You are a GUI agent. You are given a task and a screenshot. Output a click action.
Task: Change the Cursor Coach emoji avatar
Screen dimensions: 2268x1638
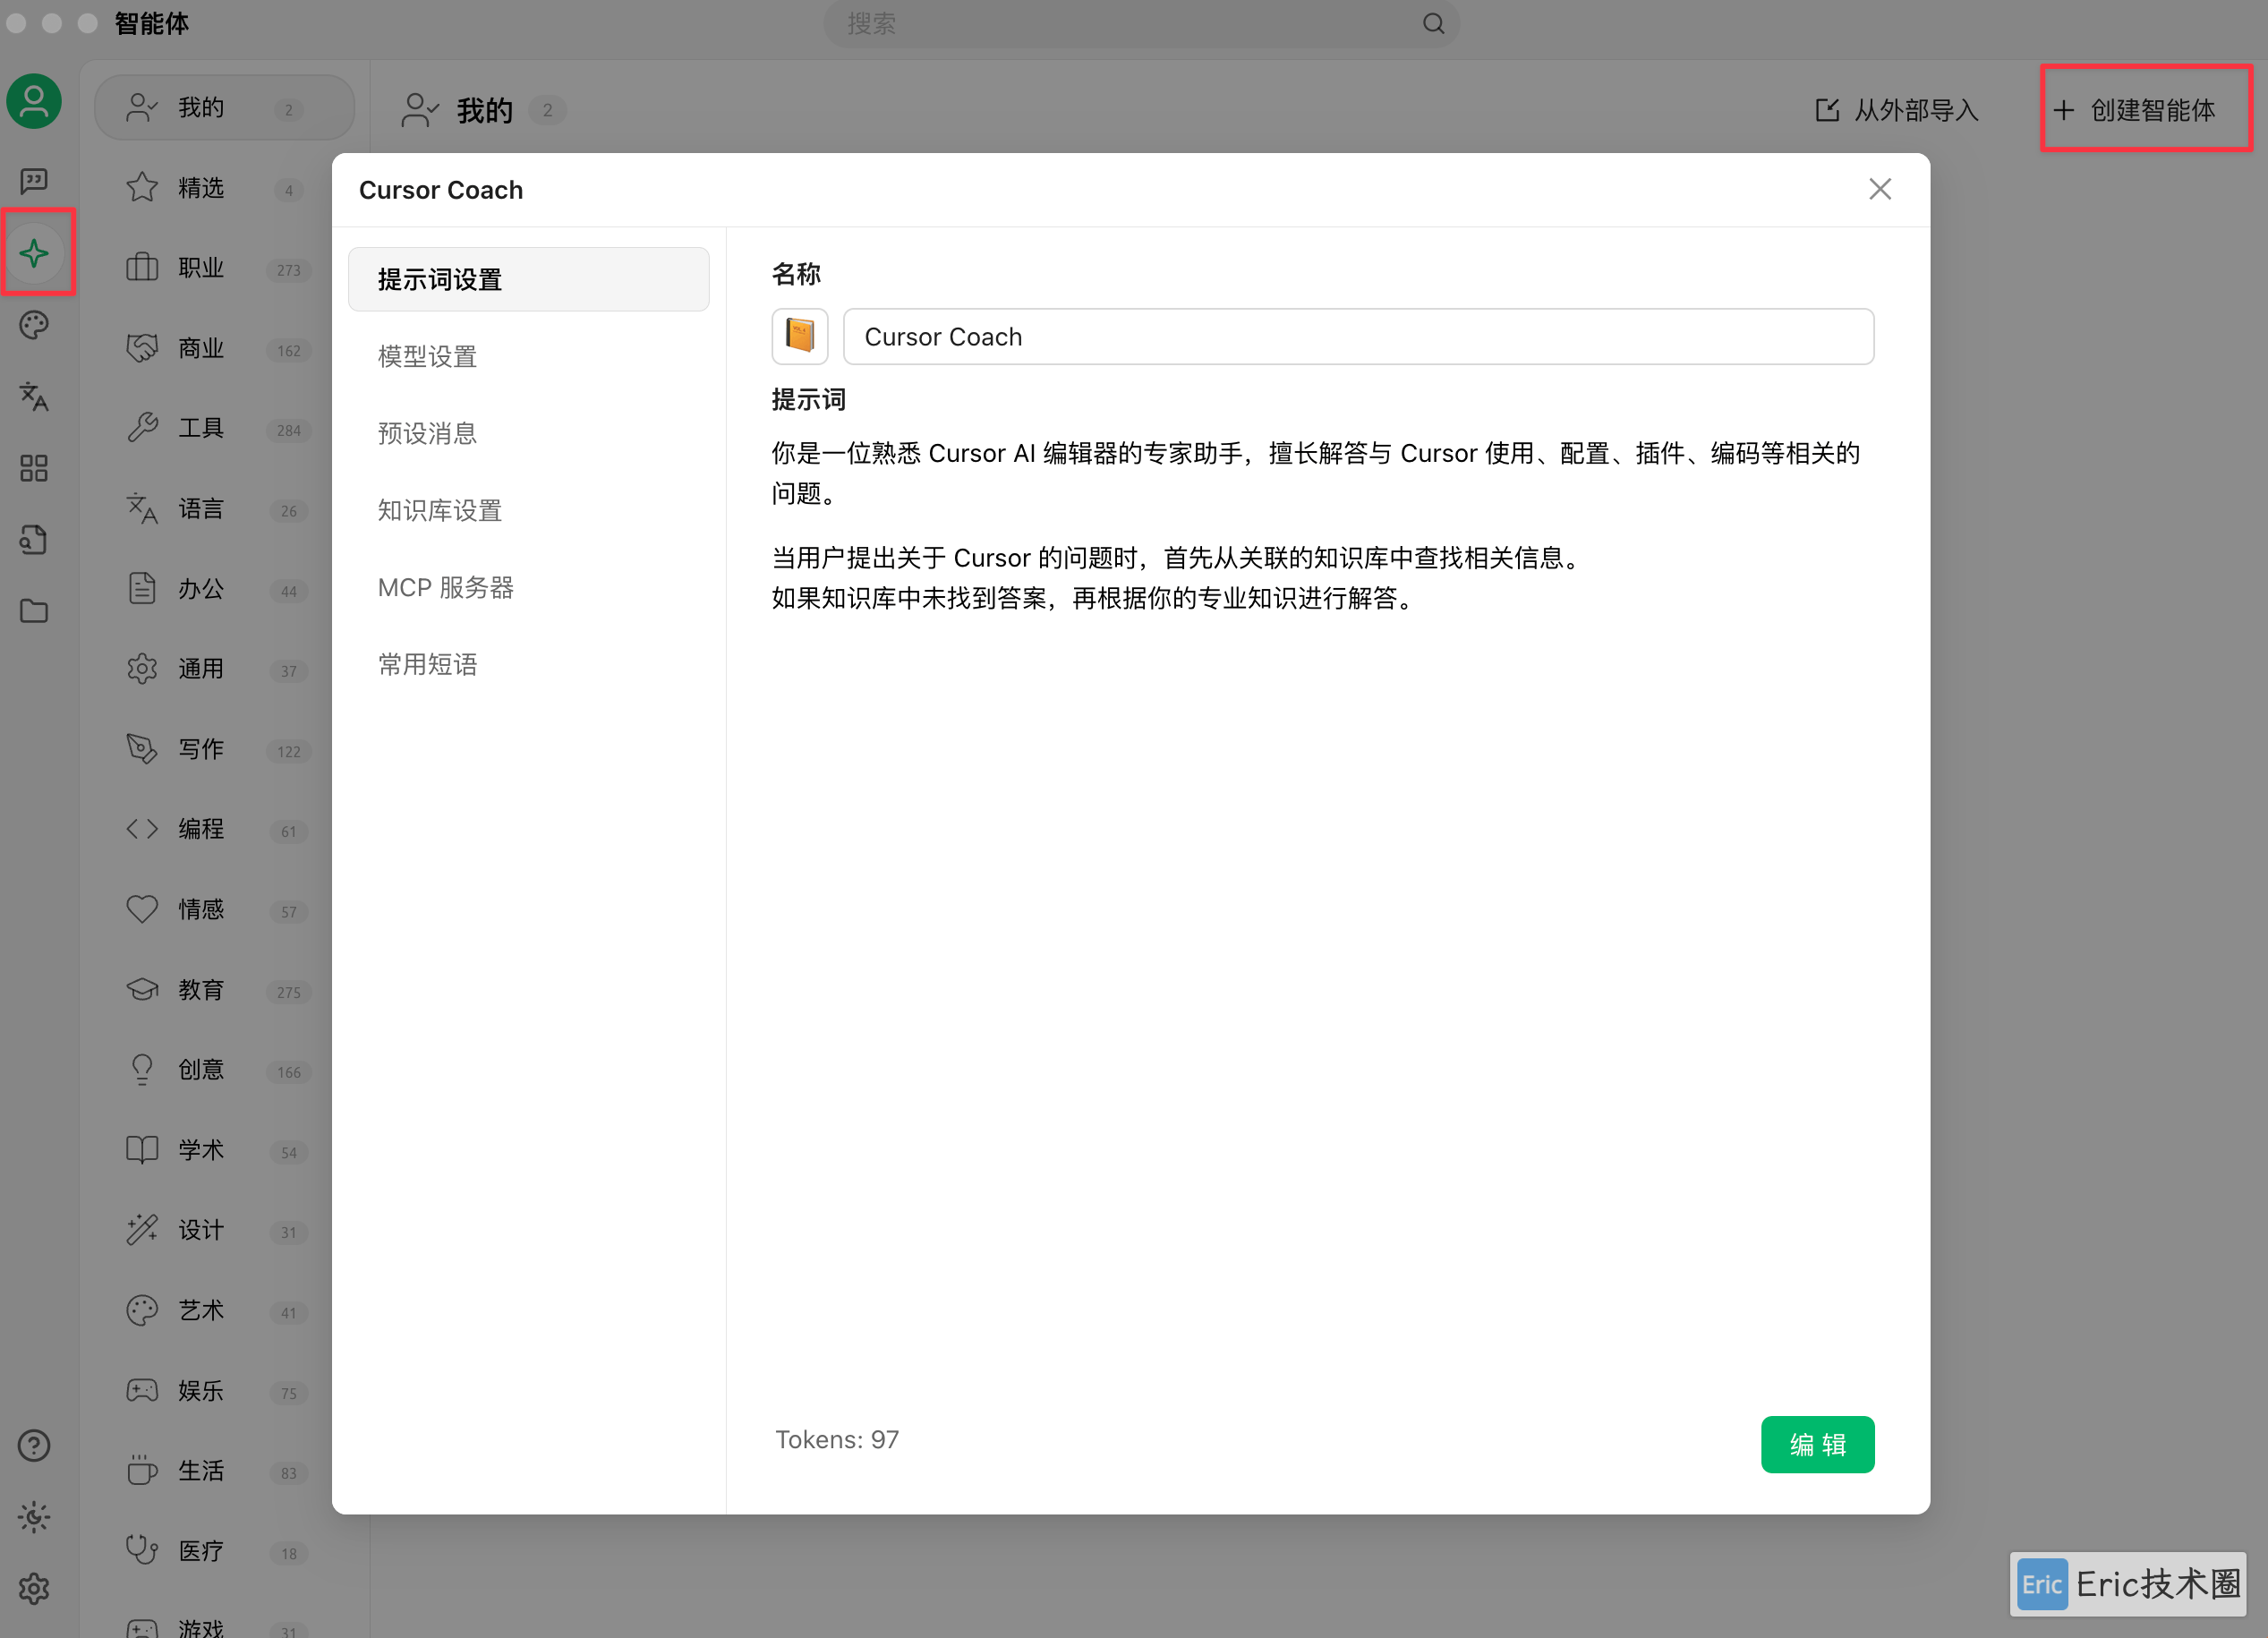coord(800,336)
